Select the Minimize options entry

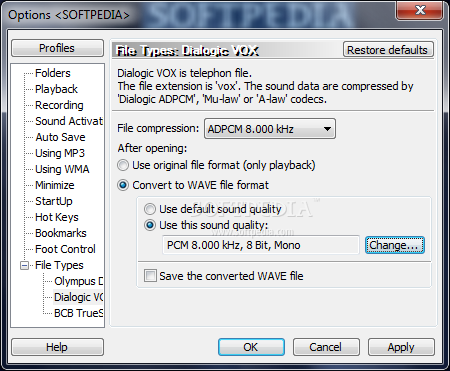pos(55,185)
